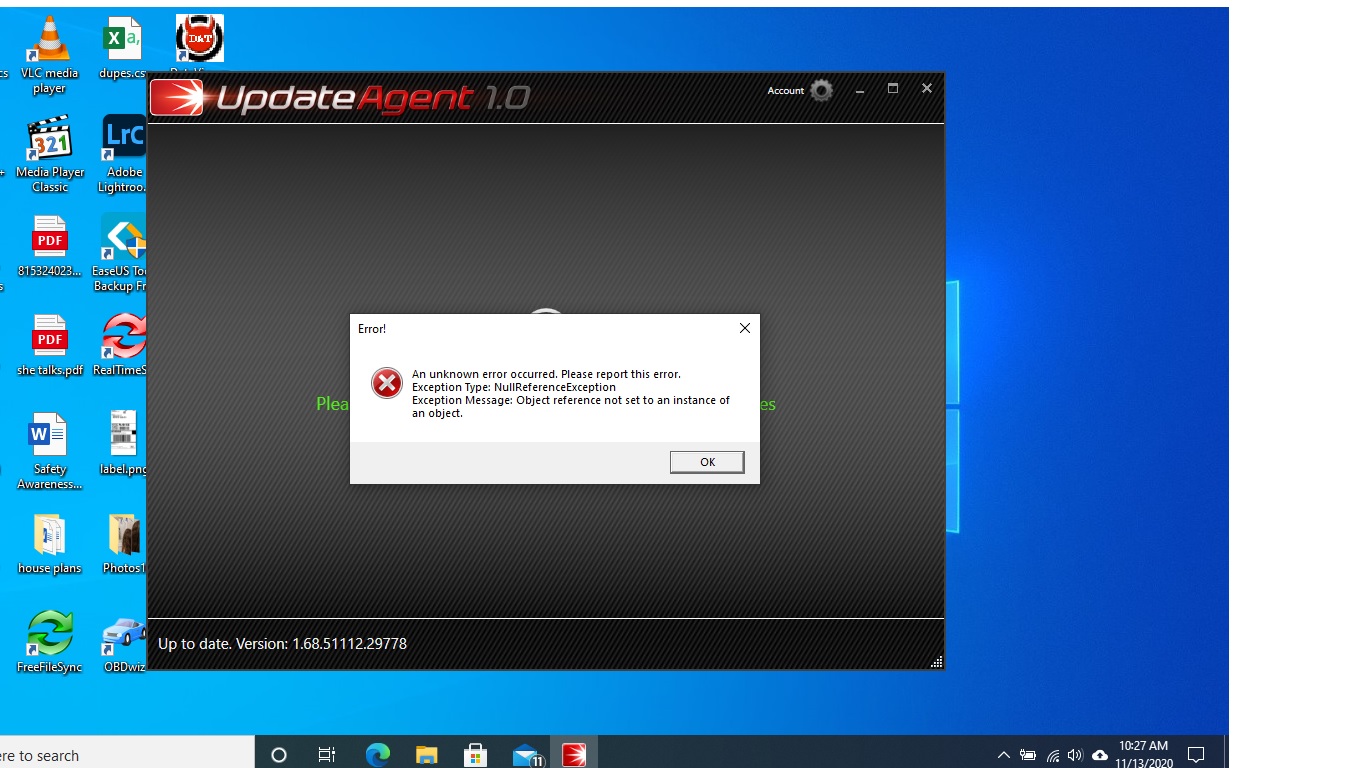This screenshot has height=768, width=1366.
Task: Click the UpdateAgent logo icon
Action: coord(176,98)
